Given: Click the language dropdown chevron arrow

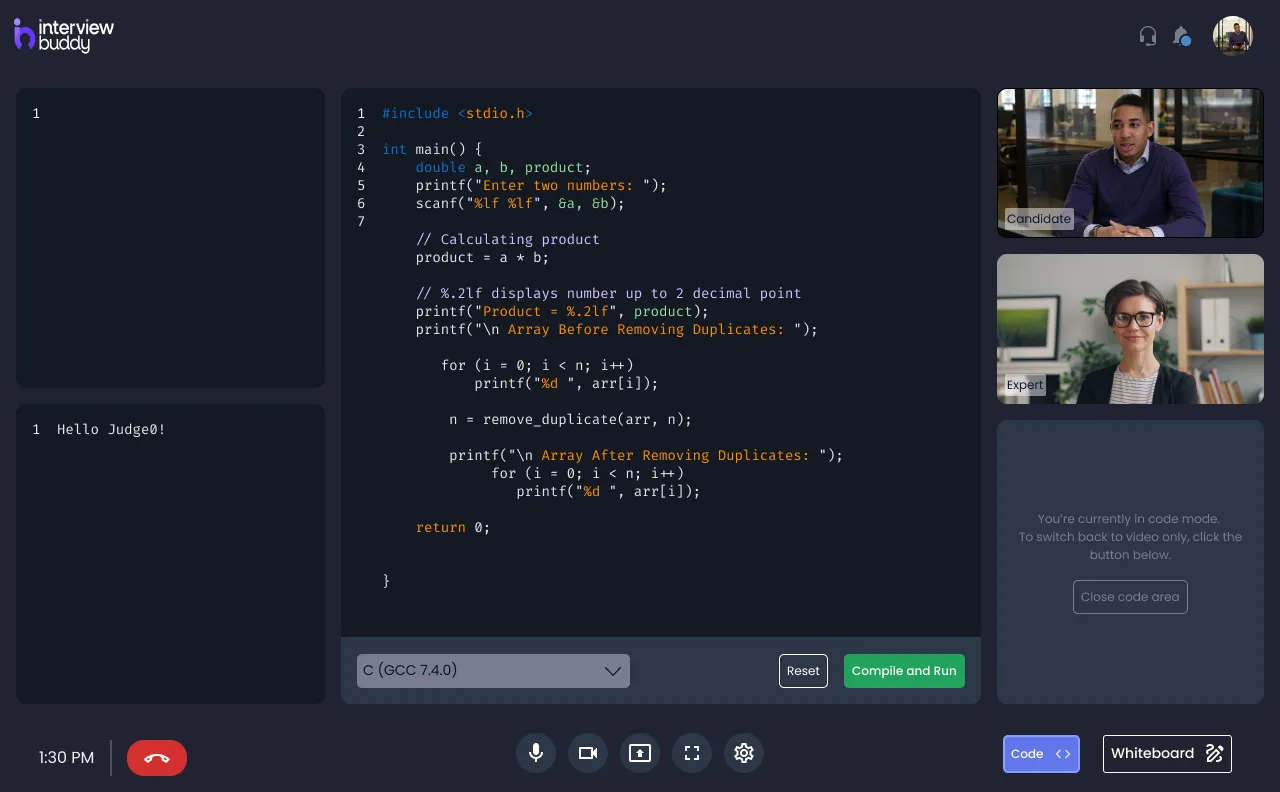Looking at the screenshot, I should click(613, 671).
